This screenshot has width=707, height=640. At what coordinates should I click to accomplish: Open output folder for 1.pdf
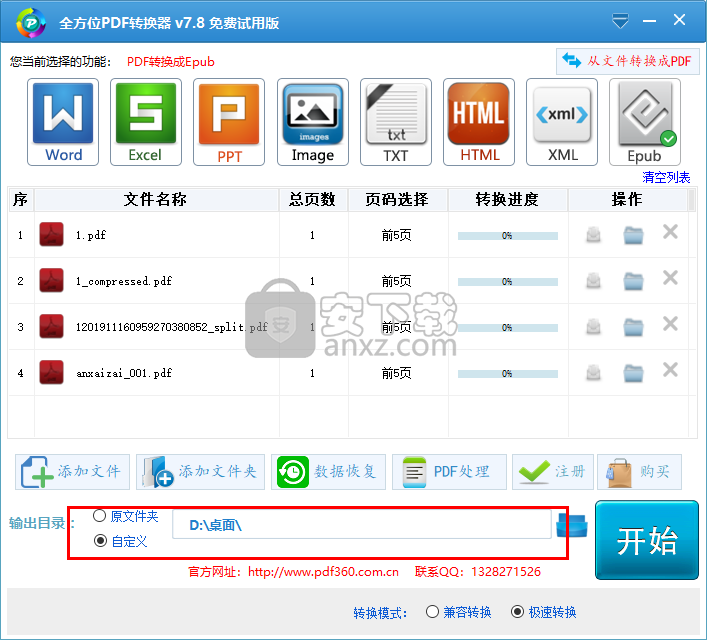tap(633, 235)
